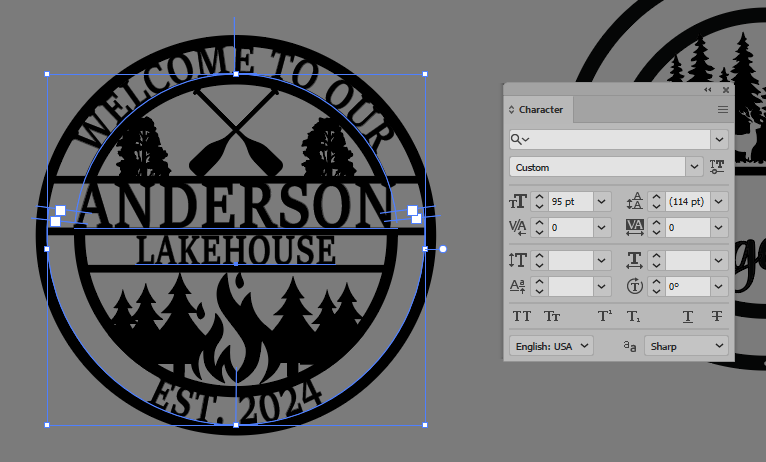Click the All Caps (TT) button
Viewport: 766px width, 462px height.
tap(522, 316)
